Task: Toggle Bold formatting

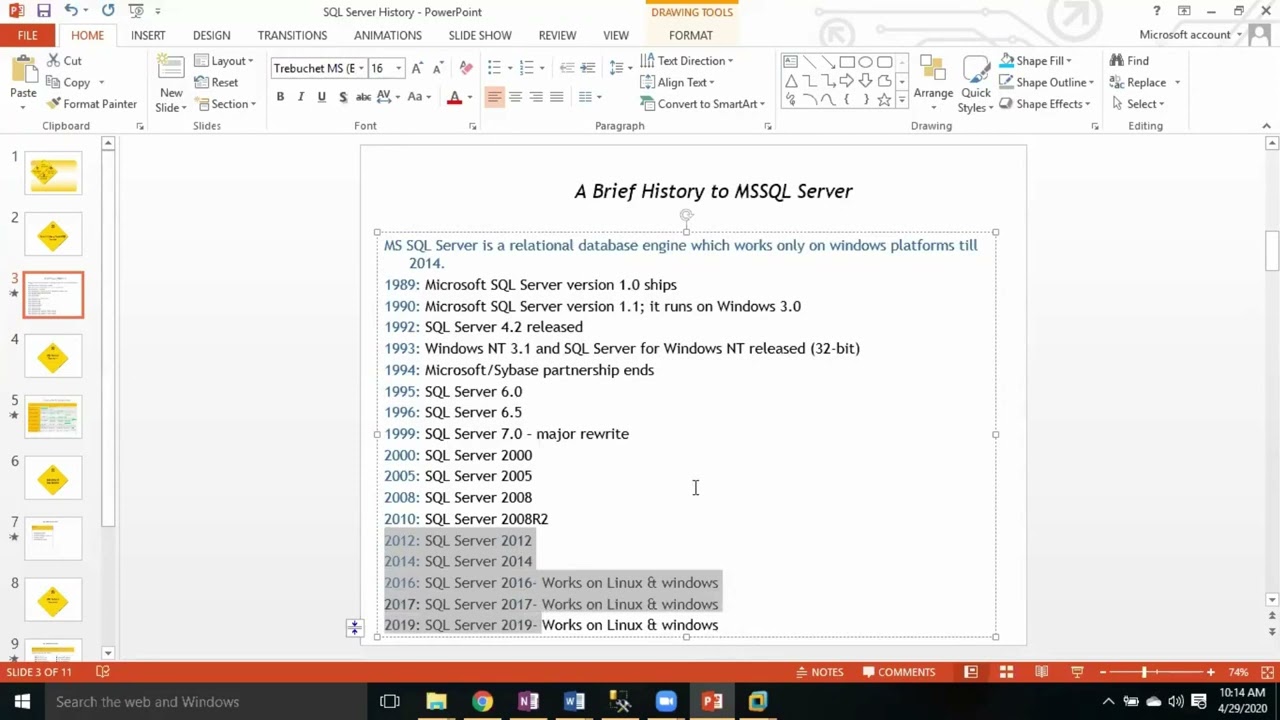Action: point(280,97)
